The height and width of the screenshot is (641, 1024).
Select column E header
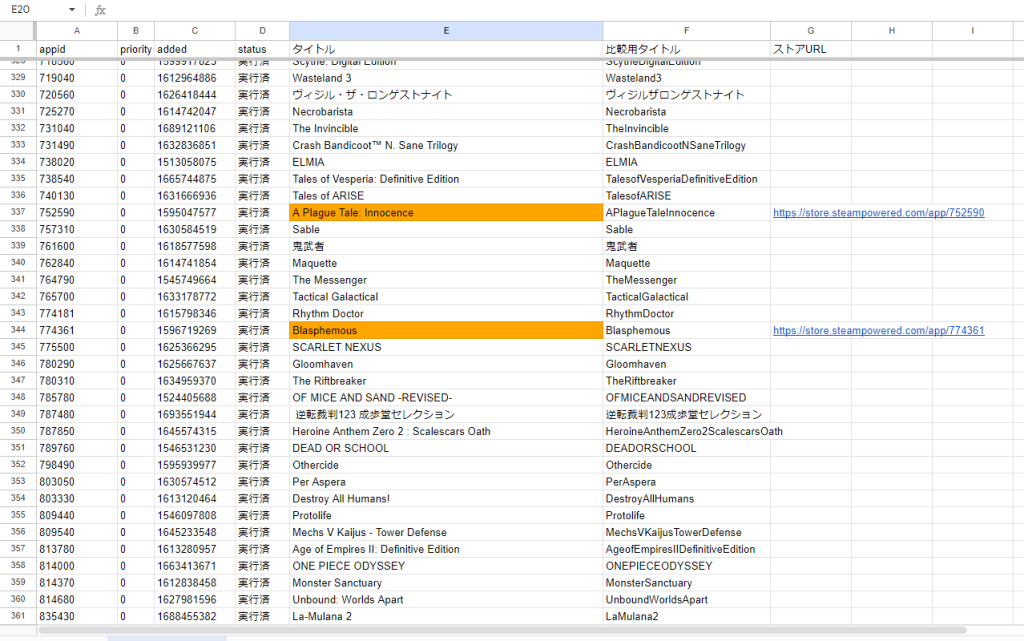[446, 31]
